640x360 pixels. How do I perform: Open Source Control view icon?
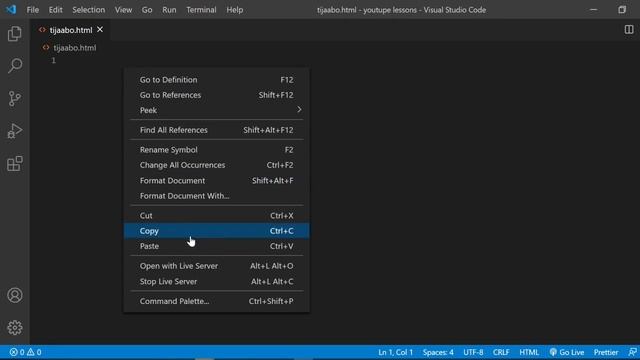coord(15,98)
